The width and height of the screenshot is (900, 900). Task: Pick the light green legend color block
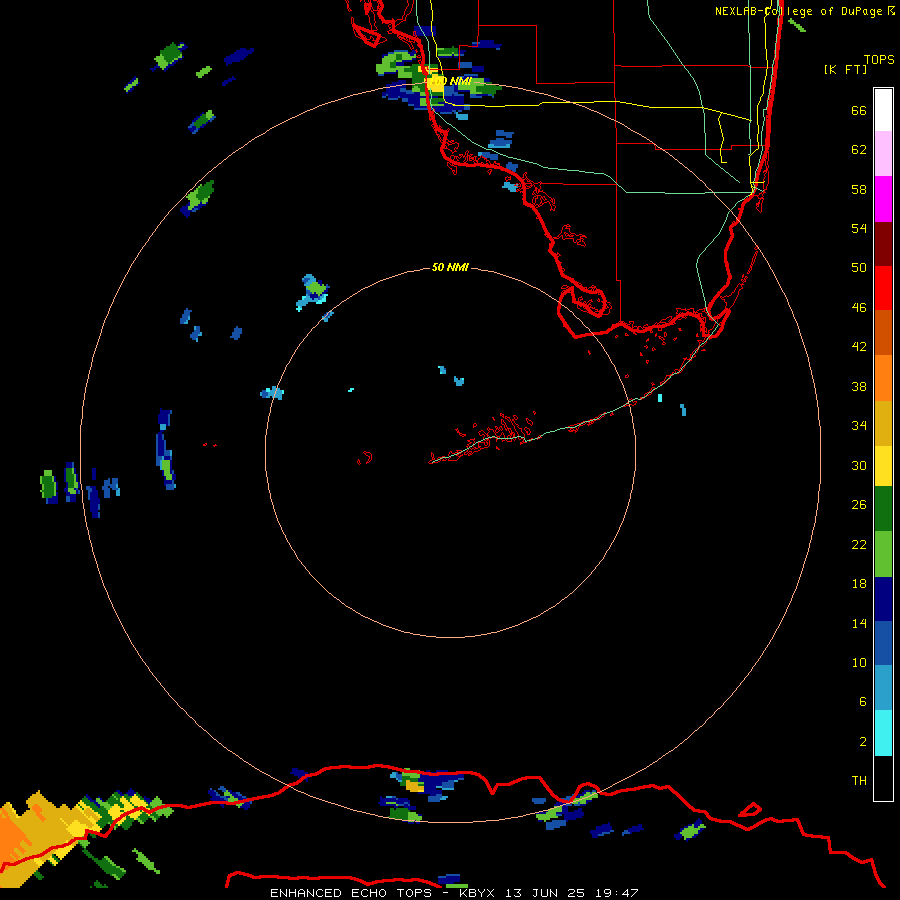[883, 554]
